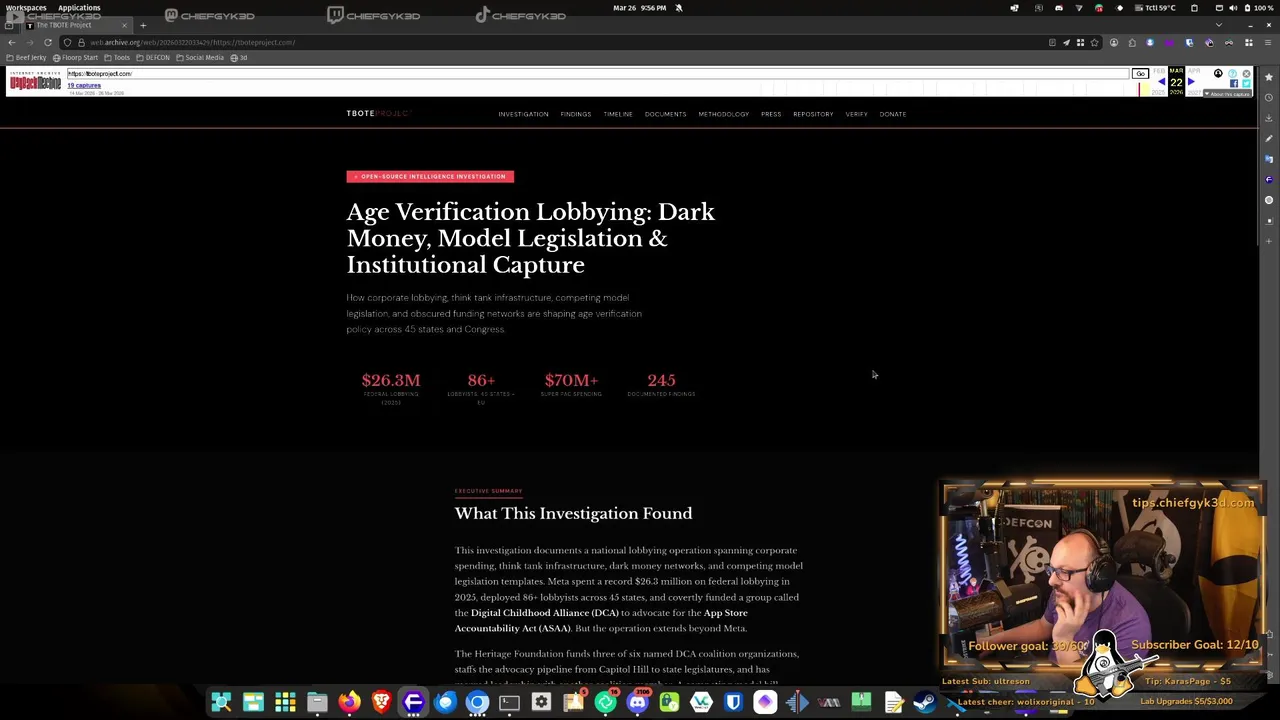Share capture on Facebook icon
Screen dimensions: 1280x720
pyautogui.click(x=1234, y=84)
